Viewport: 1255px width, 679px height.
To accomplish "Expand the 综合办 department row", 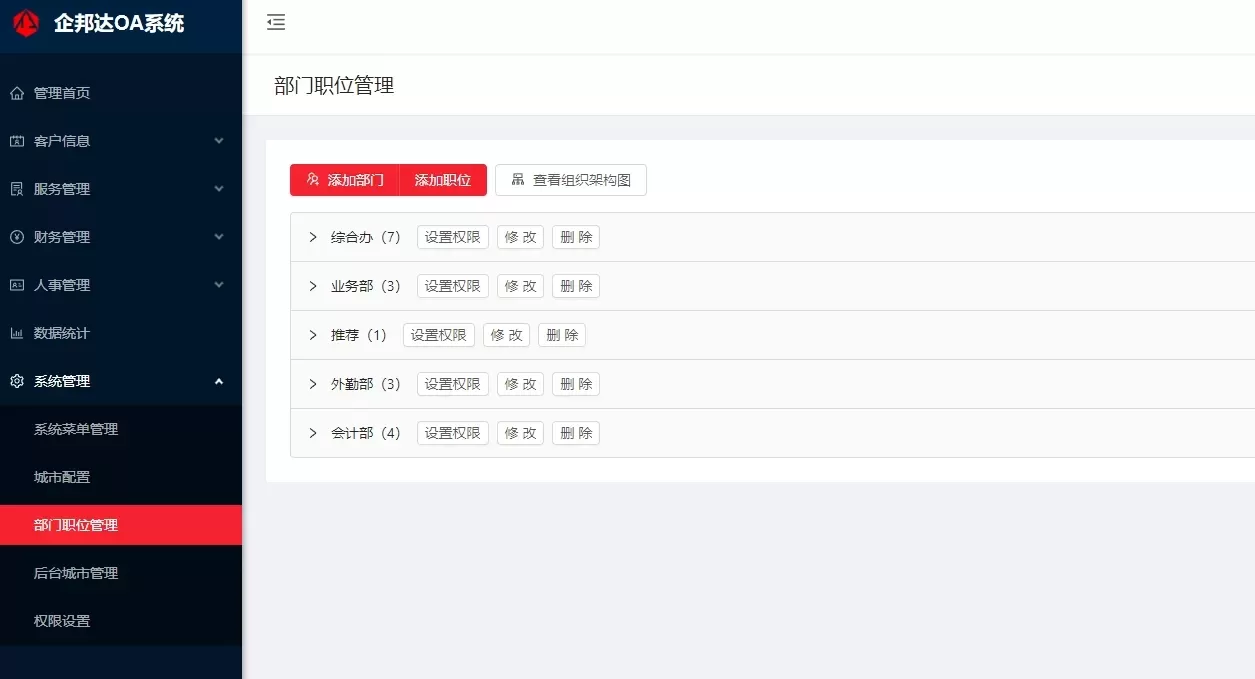I will coord(313,237).
